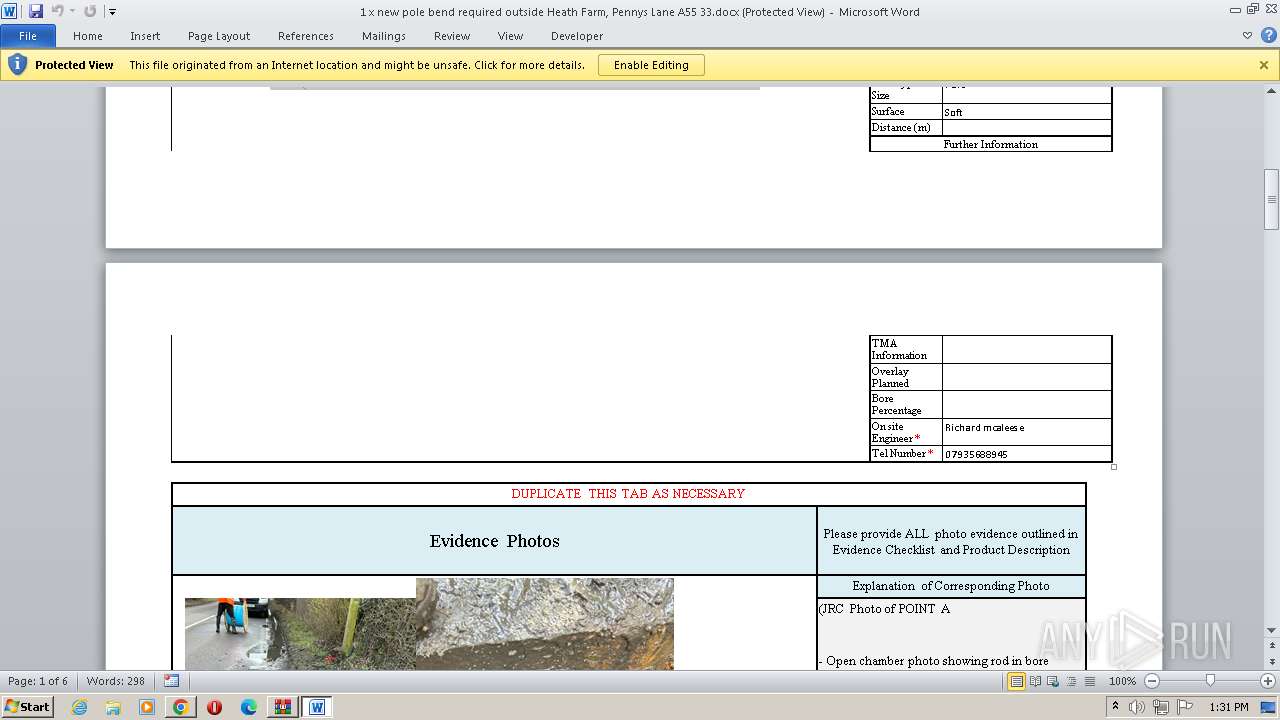
Task: Click the 07935688945 telephone number cell
Action: 1027,454
